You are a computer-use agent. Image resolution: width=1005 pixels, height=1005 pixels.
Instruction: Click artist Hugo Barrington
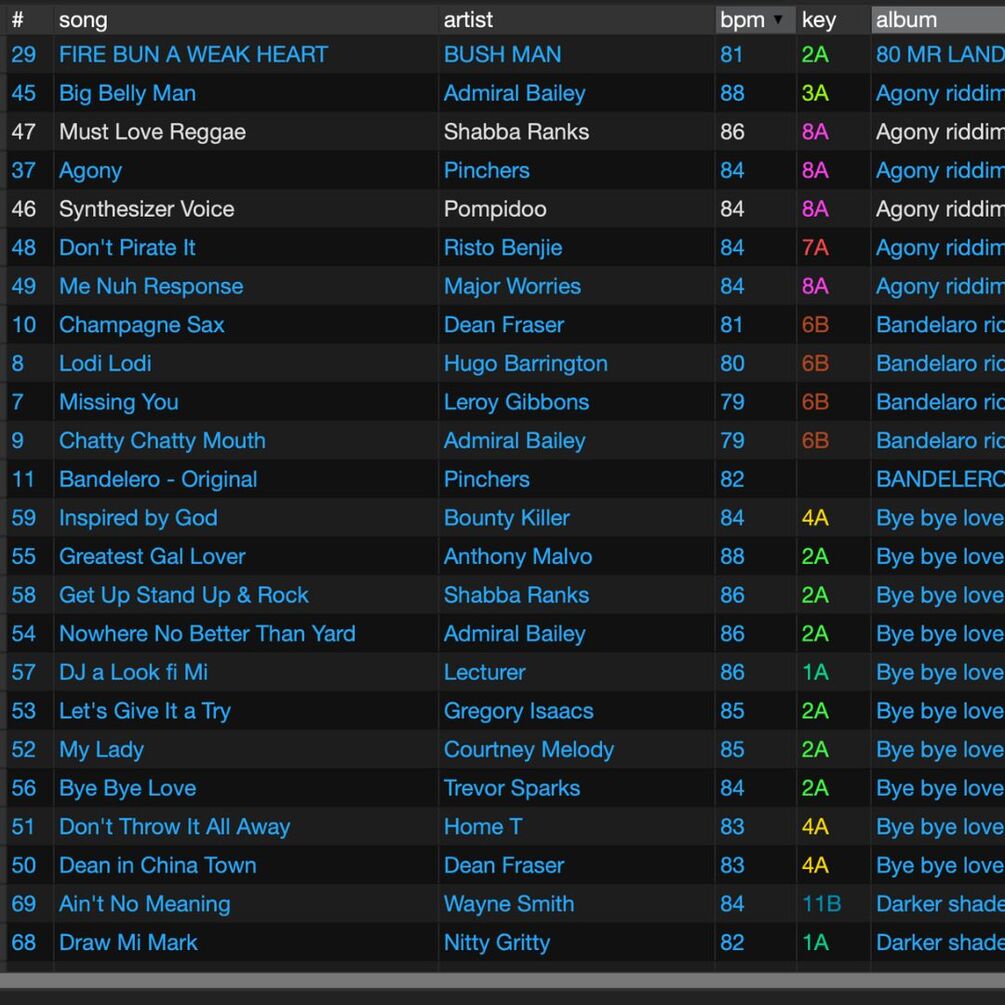point(526,363)
